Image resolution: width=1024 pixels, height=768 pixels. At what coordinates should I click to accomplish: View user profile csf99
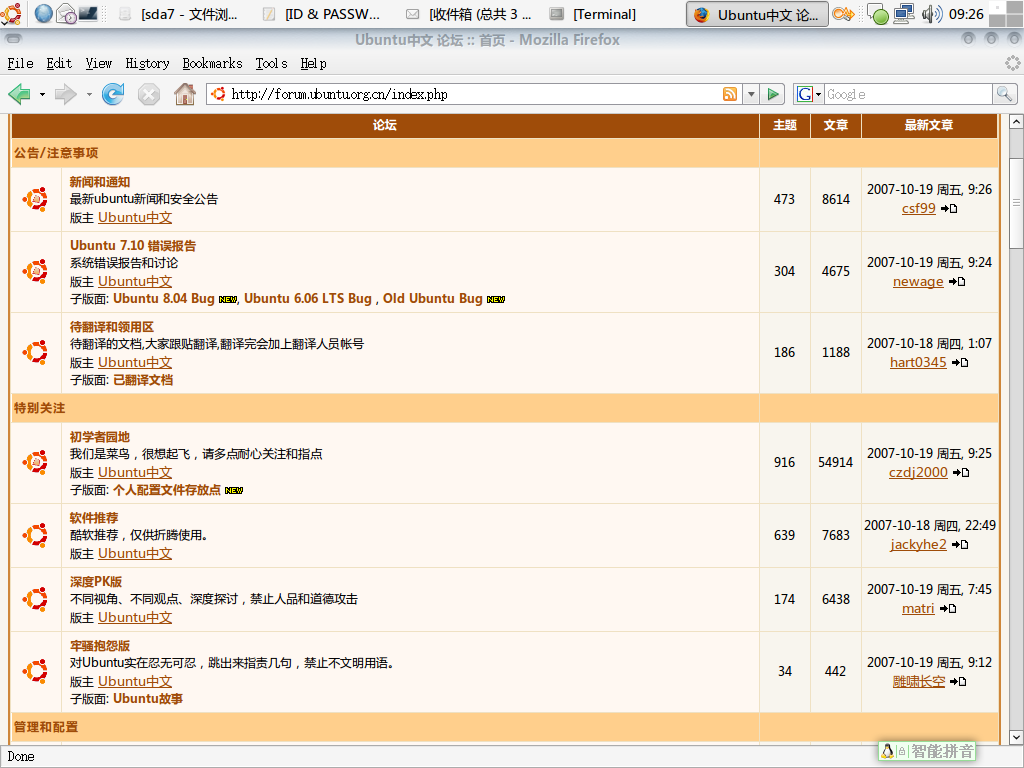coord(918,208)
